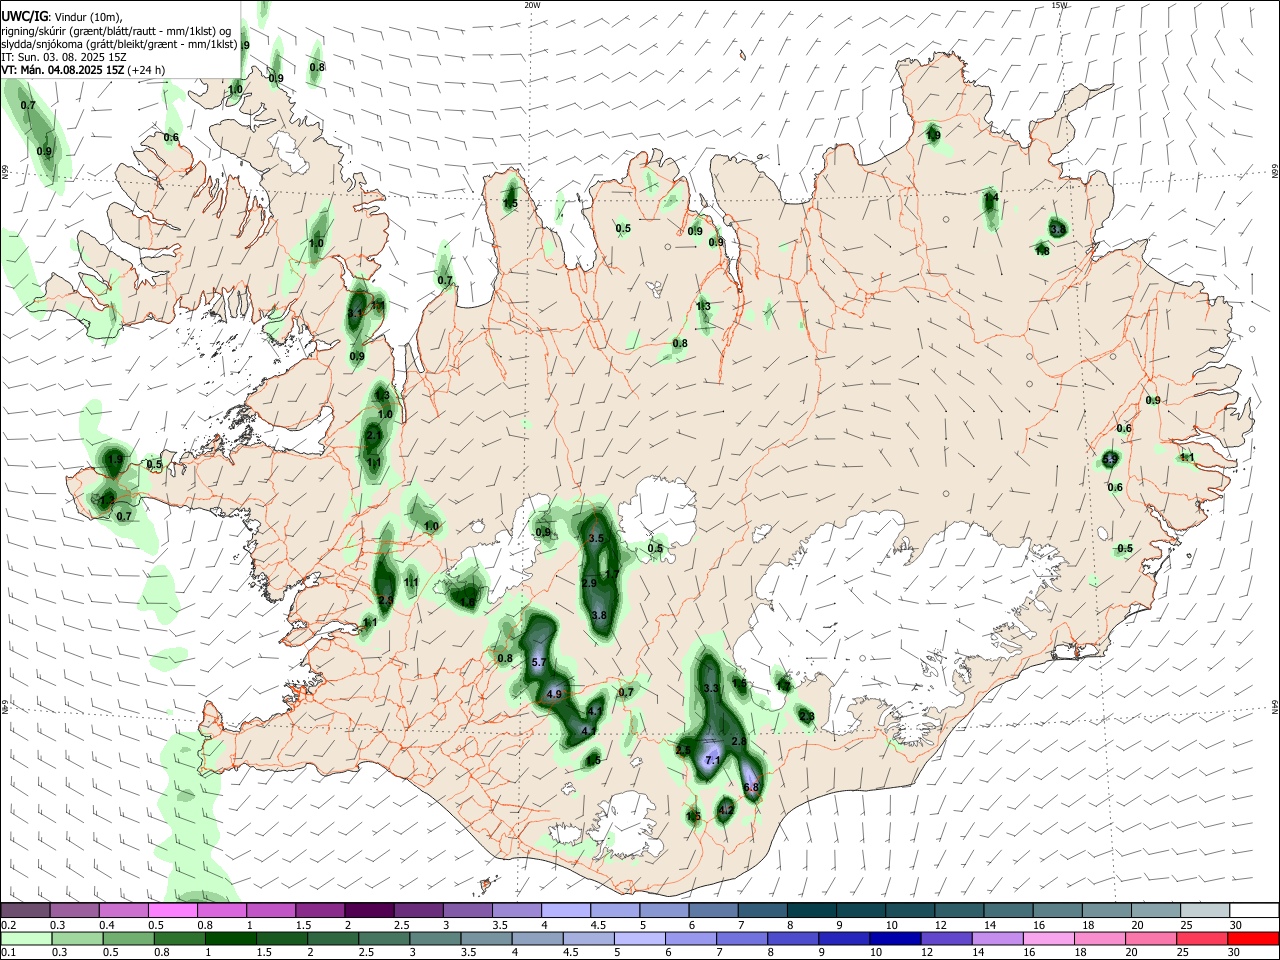Select the pale green 0.1 swatch in the bottom rain scale
1280x960 pixels.
pyautogui.click(x=26, y=938)
